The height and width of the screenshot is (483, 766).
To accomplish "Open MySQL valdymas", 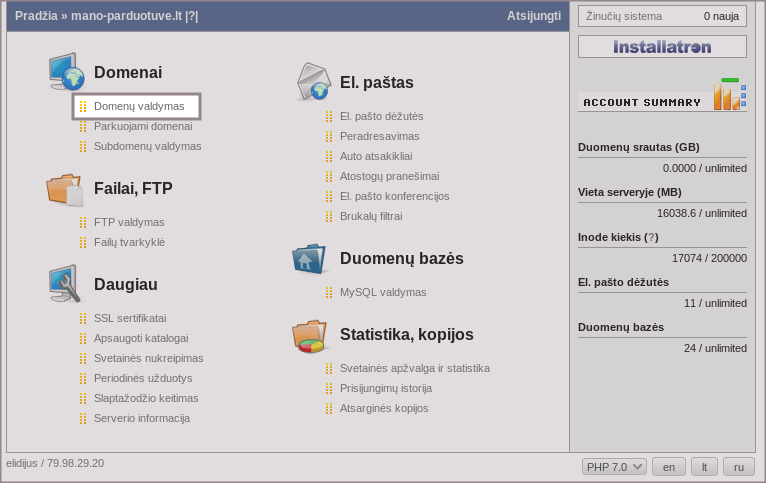I will [x=383, y=292].
